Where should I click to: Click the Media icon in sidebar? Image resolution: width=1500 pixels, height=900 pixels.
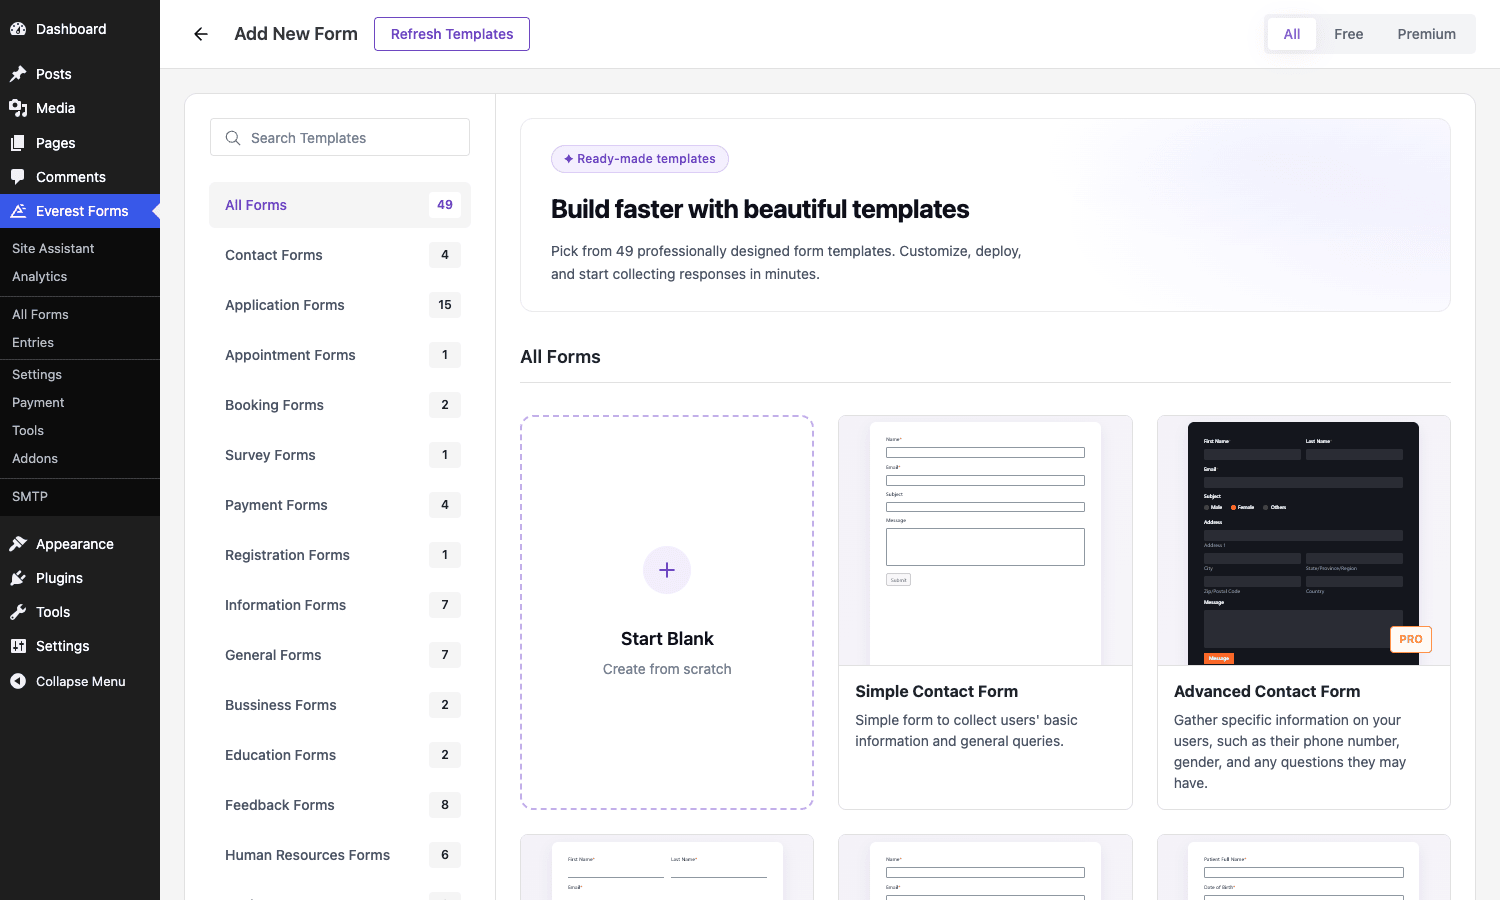[18, 108]
